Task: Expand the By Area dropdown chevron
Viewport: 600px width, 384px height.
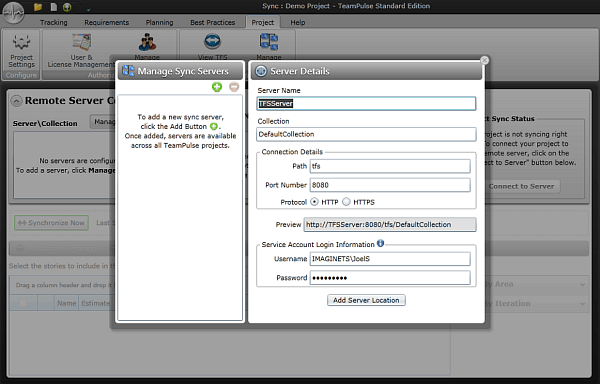Action: coord(582,284)
